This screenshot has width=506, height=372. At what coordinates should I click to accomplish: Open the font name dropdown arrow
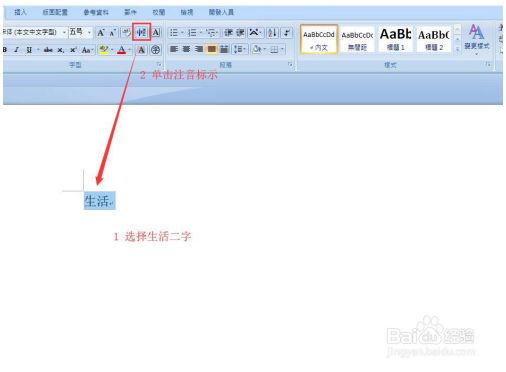[64, 32]
